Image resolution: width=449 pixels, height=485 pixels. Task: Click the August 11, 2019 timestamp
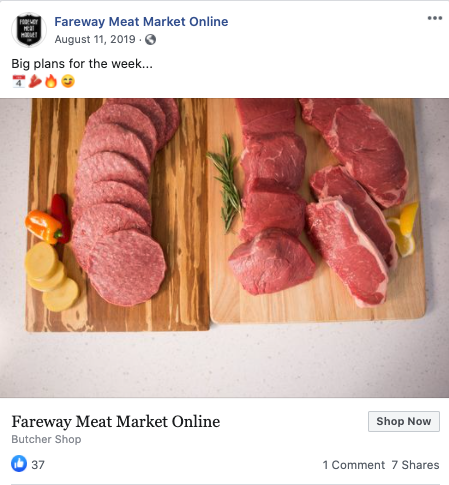pyautogui.click(x=95, y=39)
